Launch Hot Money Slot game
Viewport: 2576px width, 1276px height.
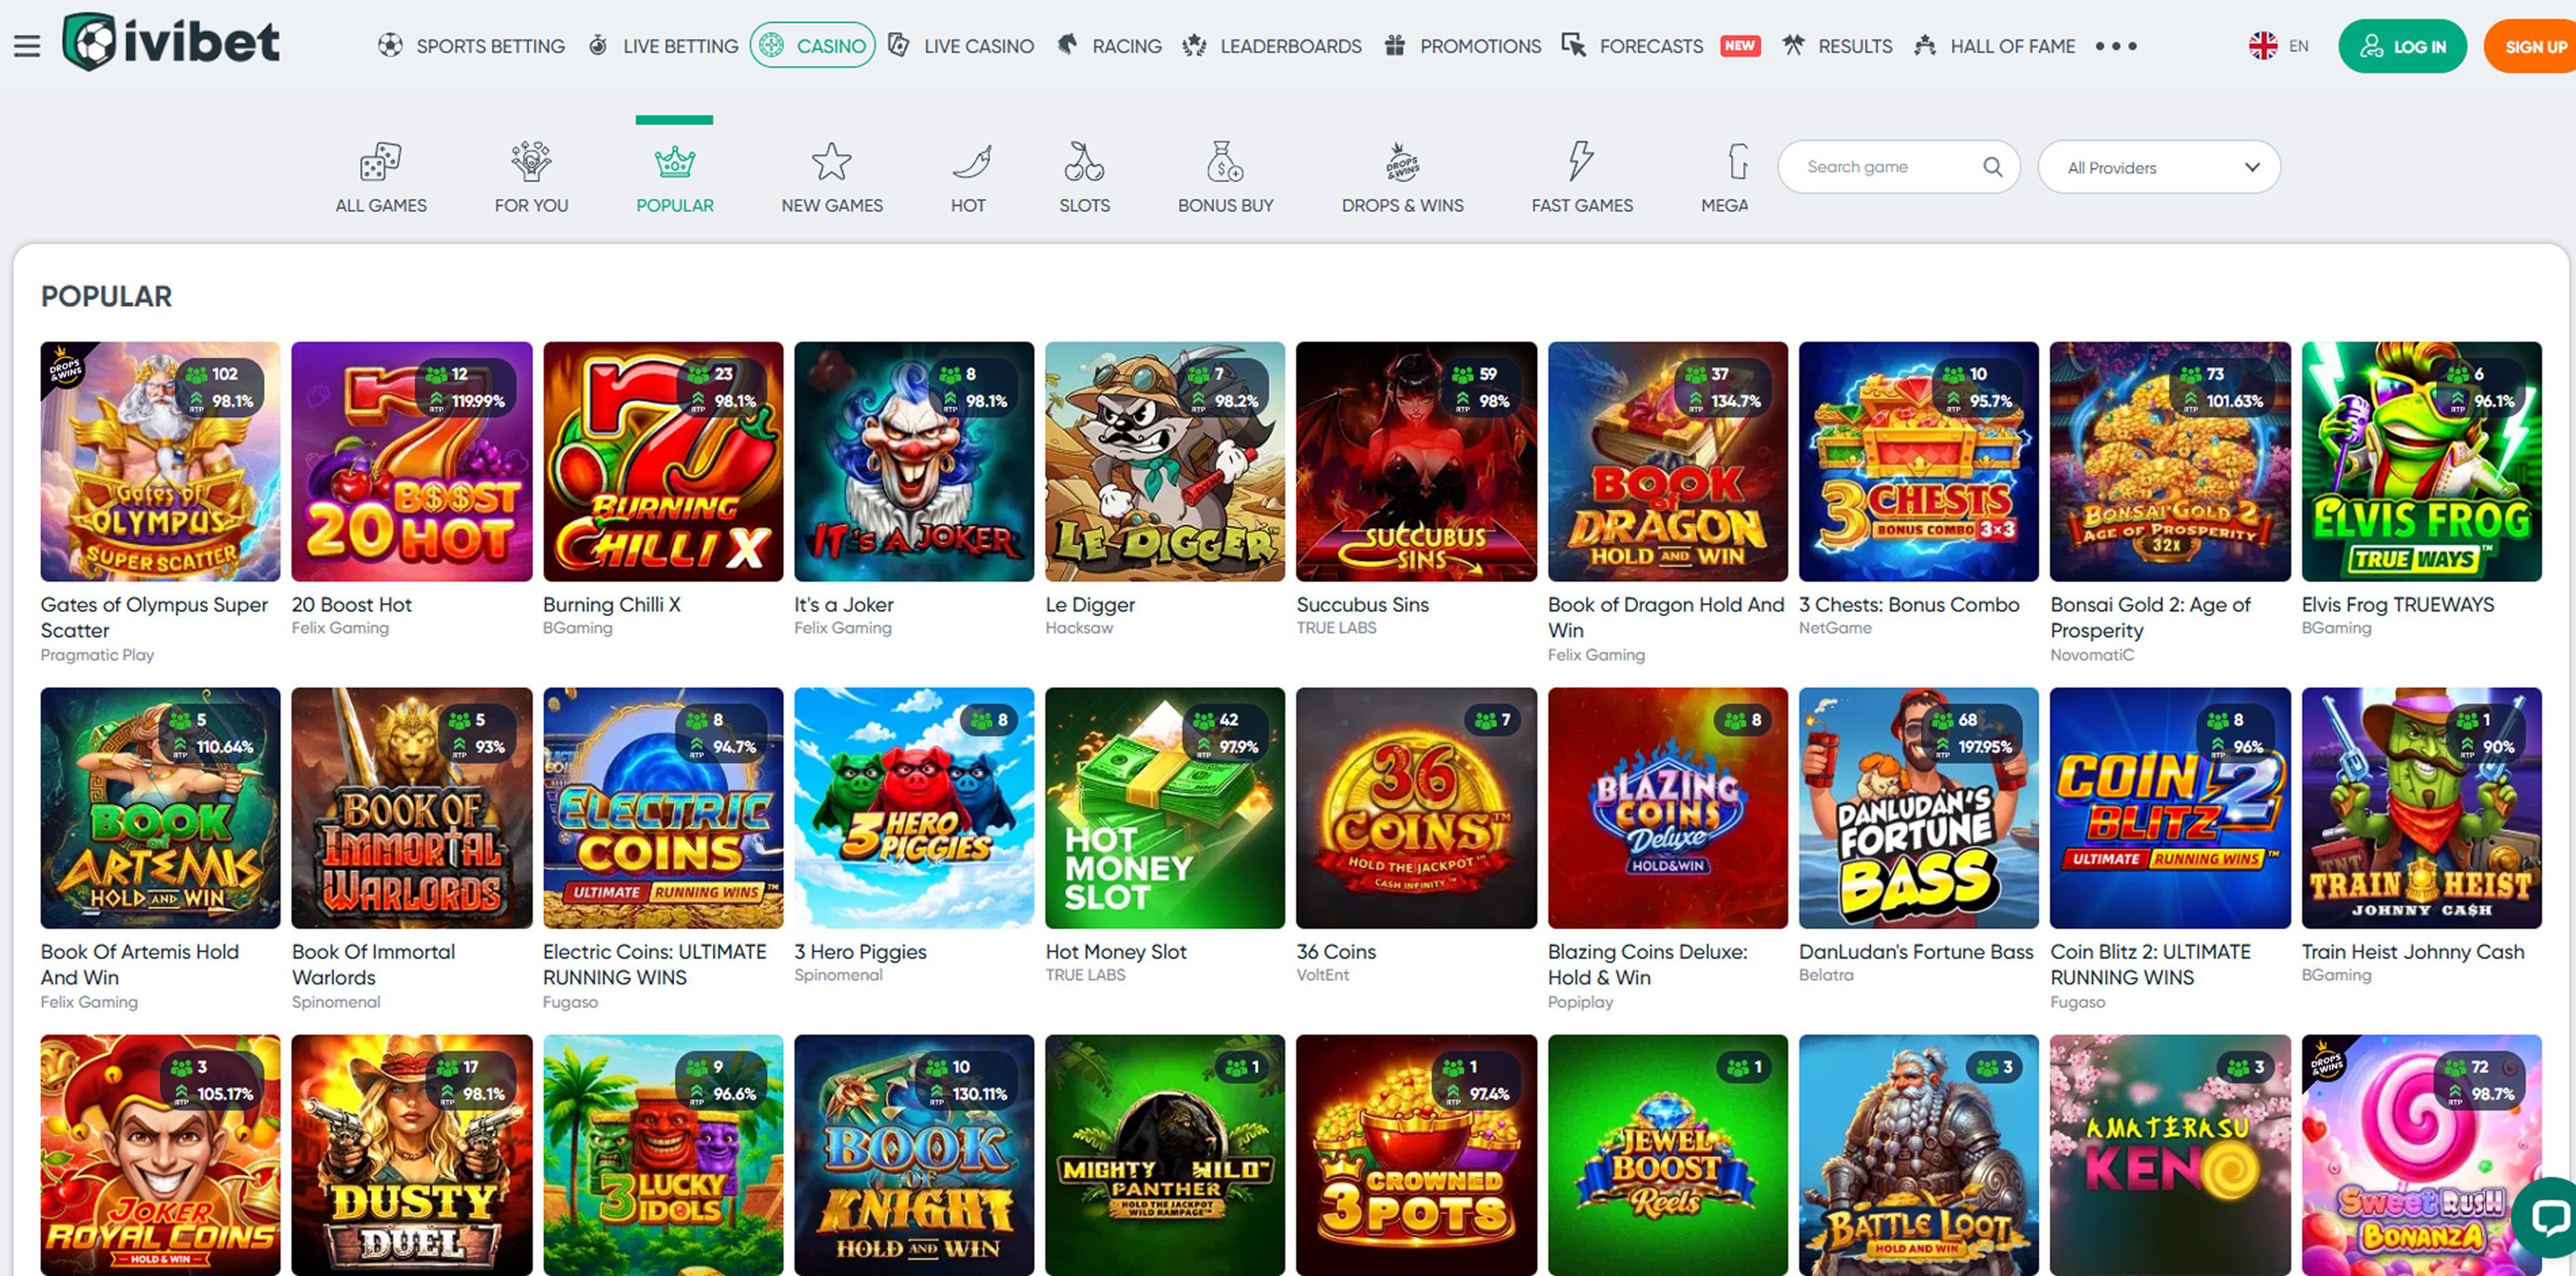[x=1165, y=808]
